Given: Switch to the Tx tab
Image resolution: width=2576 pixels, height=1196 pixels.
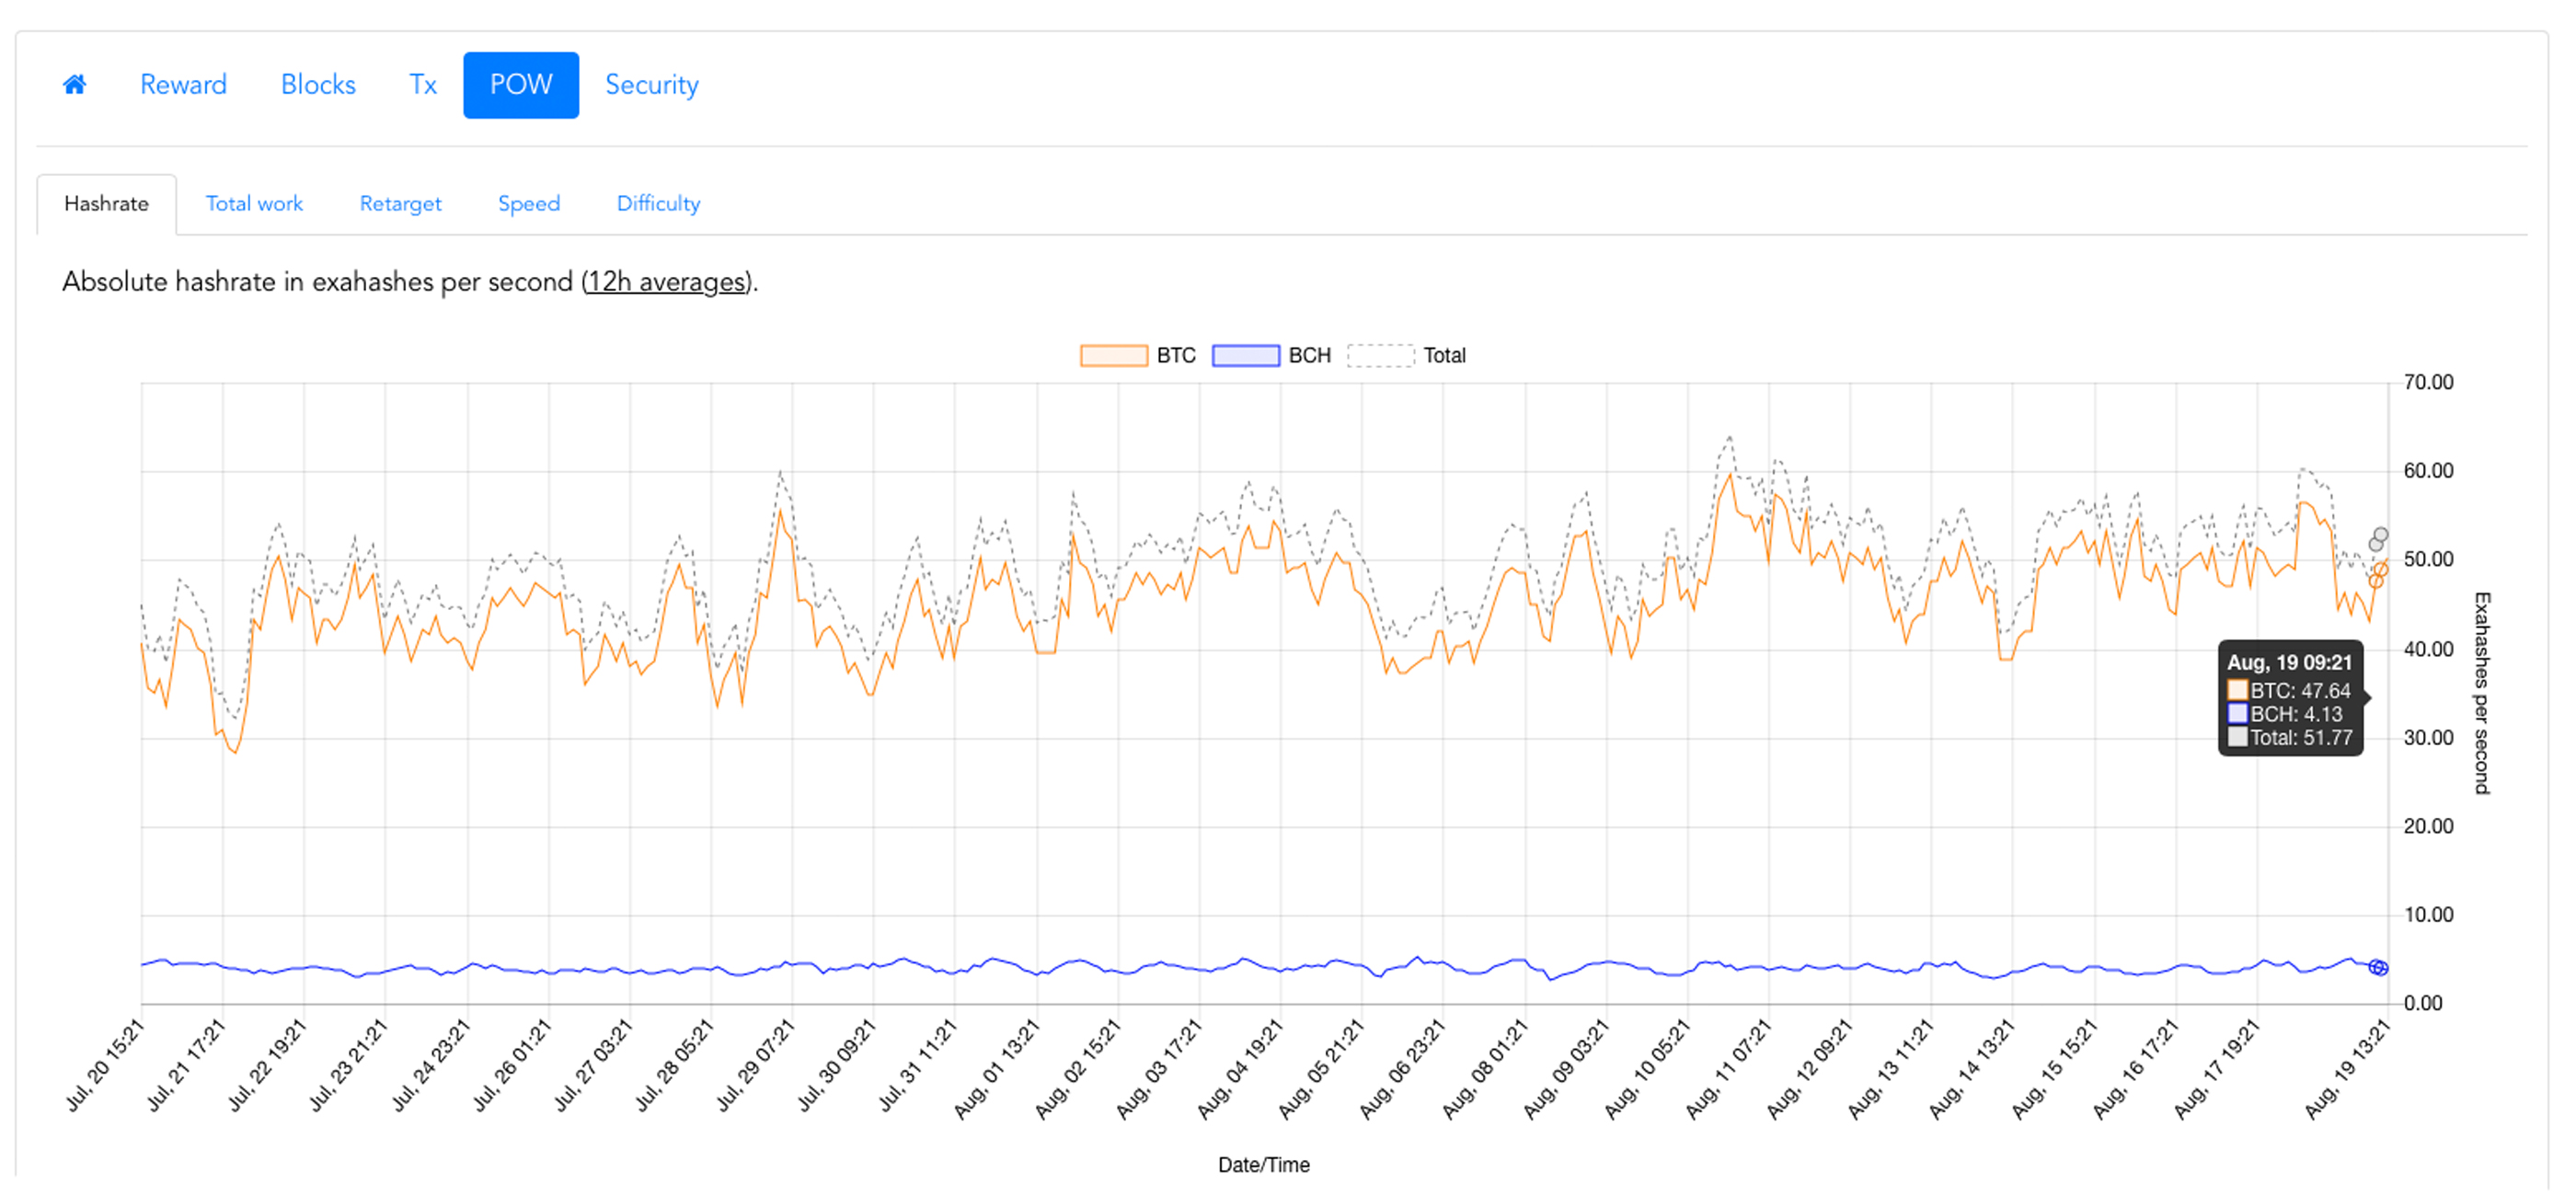Looking at the screenshot, I should [423, 85].
